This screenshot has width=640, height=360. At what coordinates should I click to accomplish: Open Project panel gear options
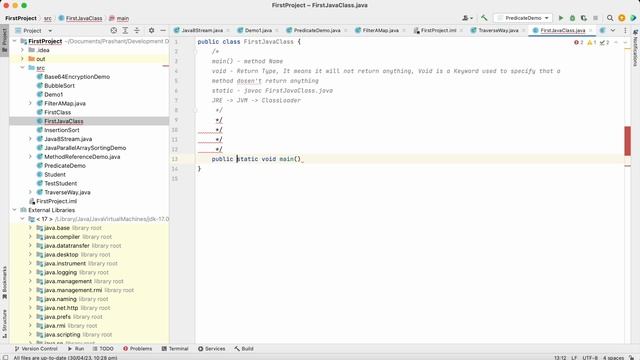[x=151, y=31]
